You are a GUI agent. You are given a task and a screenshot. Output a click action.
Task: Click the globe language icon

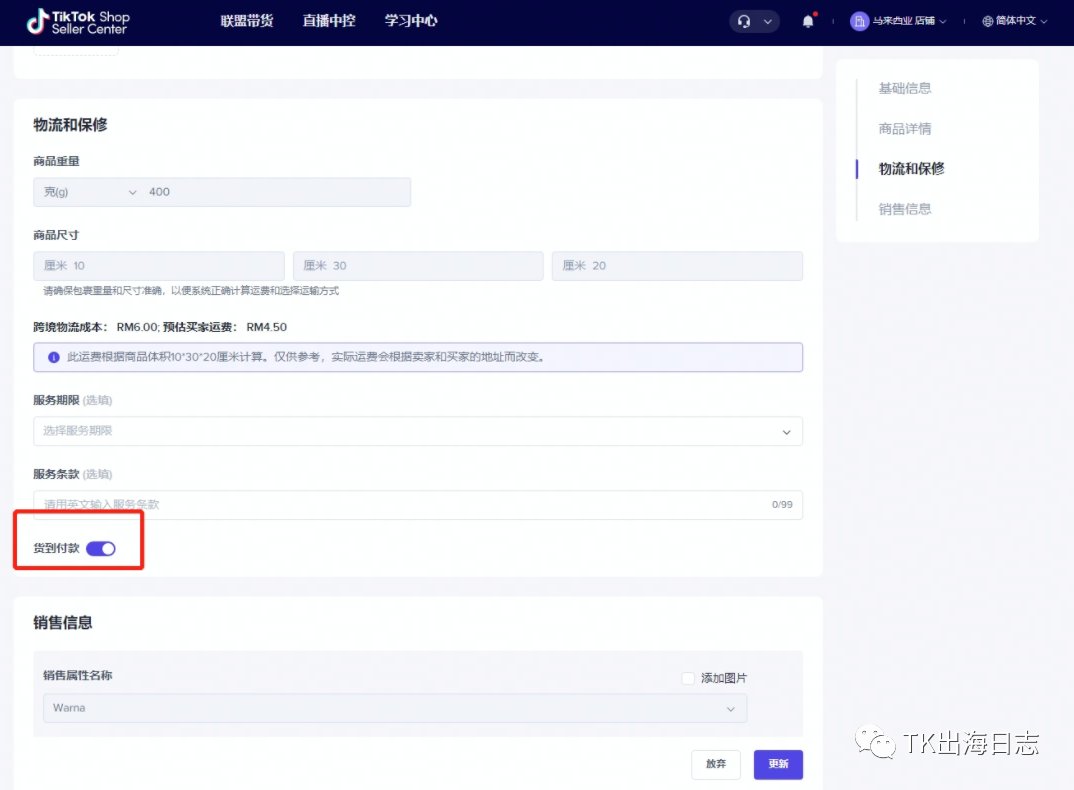[x=988, y=21]
